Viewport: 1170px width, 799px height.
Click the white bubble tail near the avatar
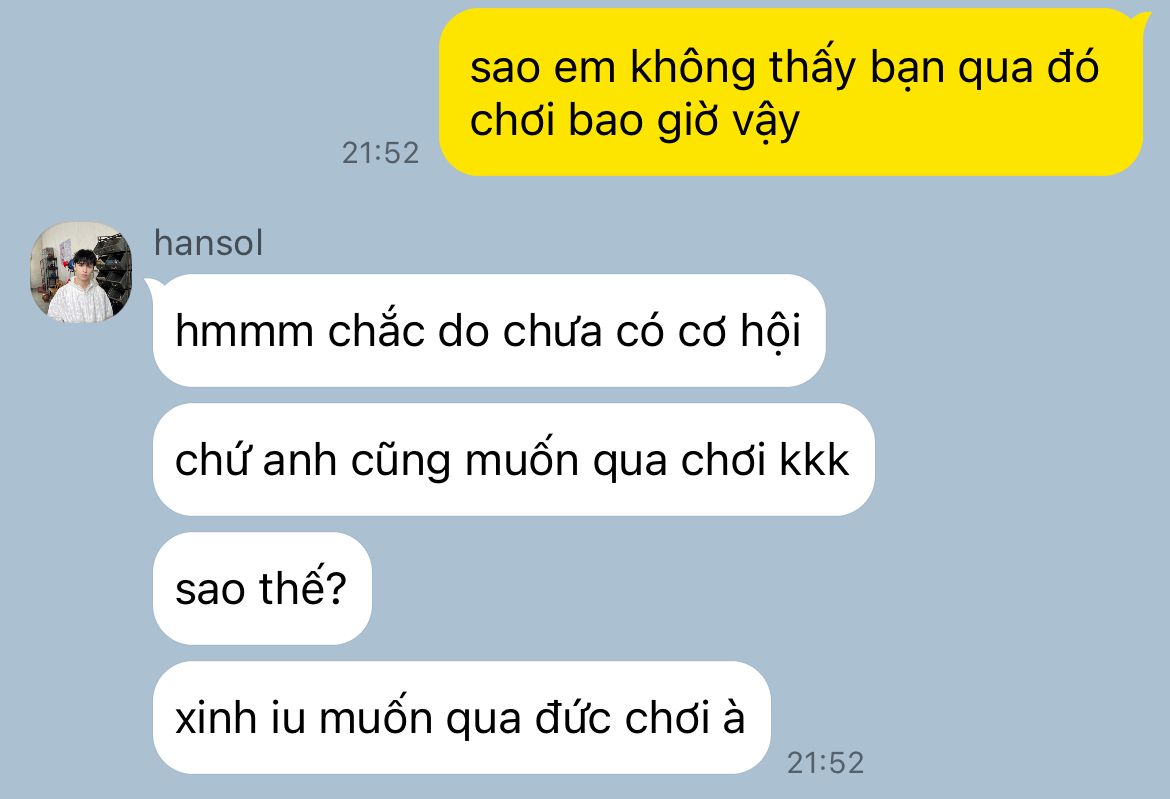click(153, 286)
